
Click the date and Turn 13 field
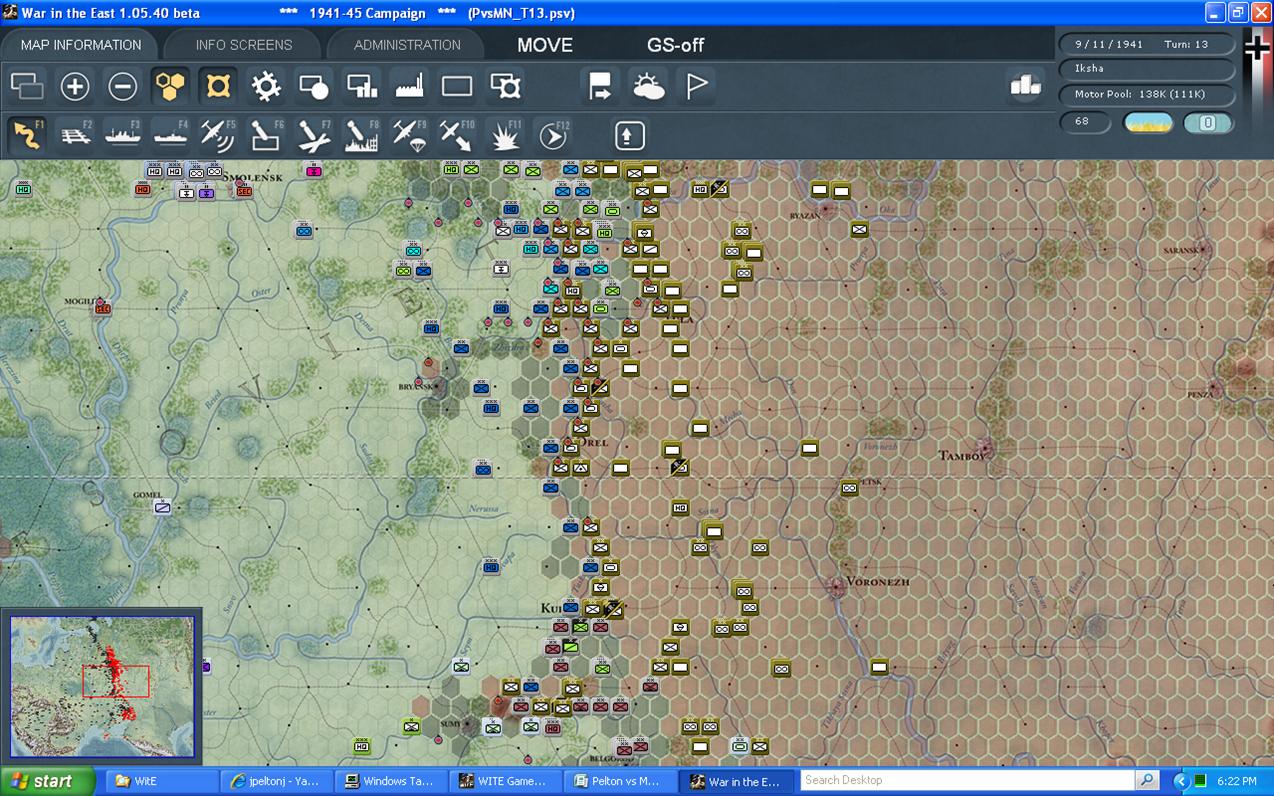[x=1147, y=44]
